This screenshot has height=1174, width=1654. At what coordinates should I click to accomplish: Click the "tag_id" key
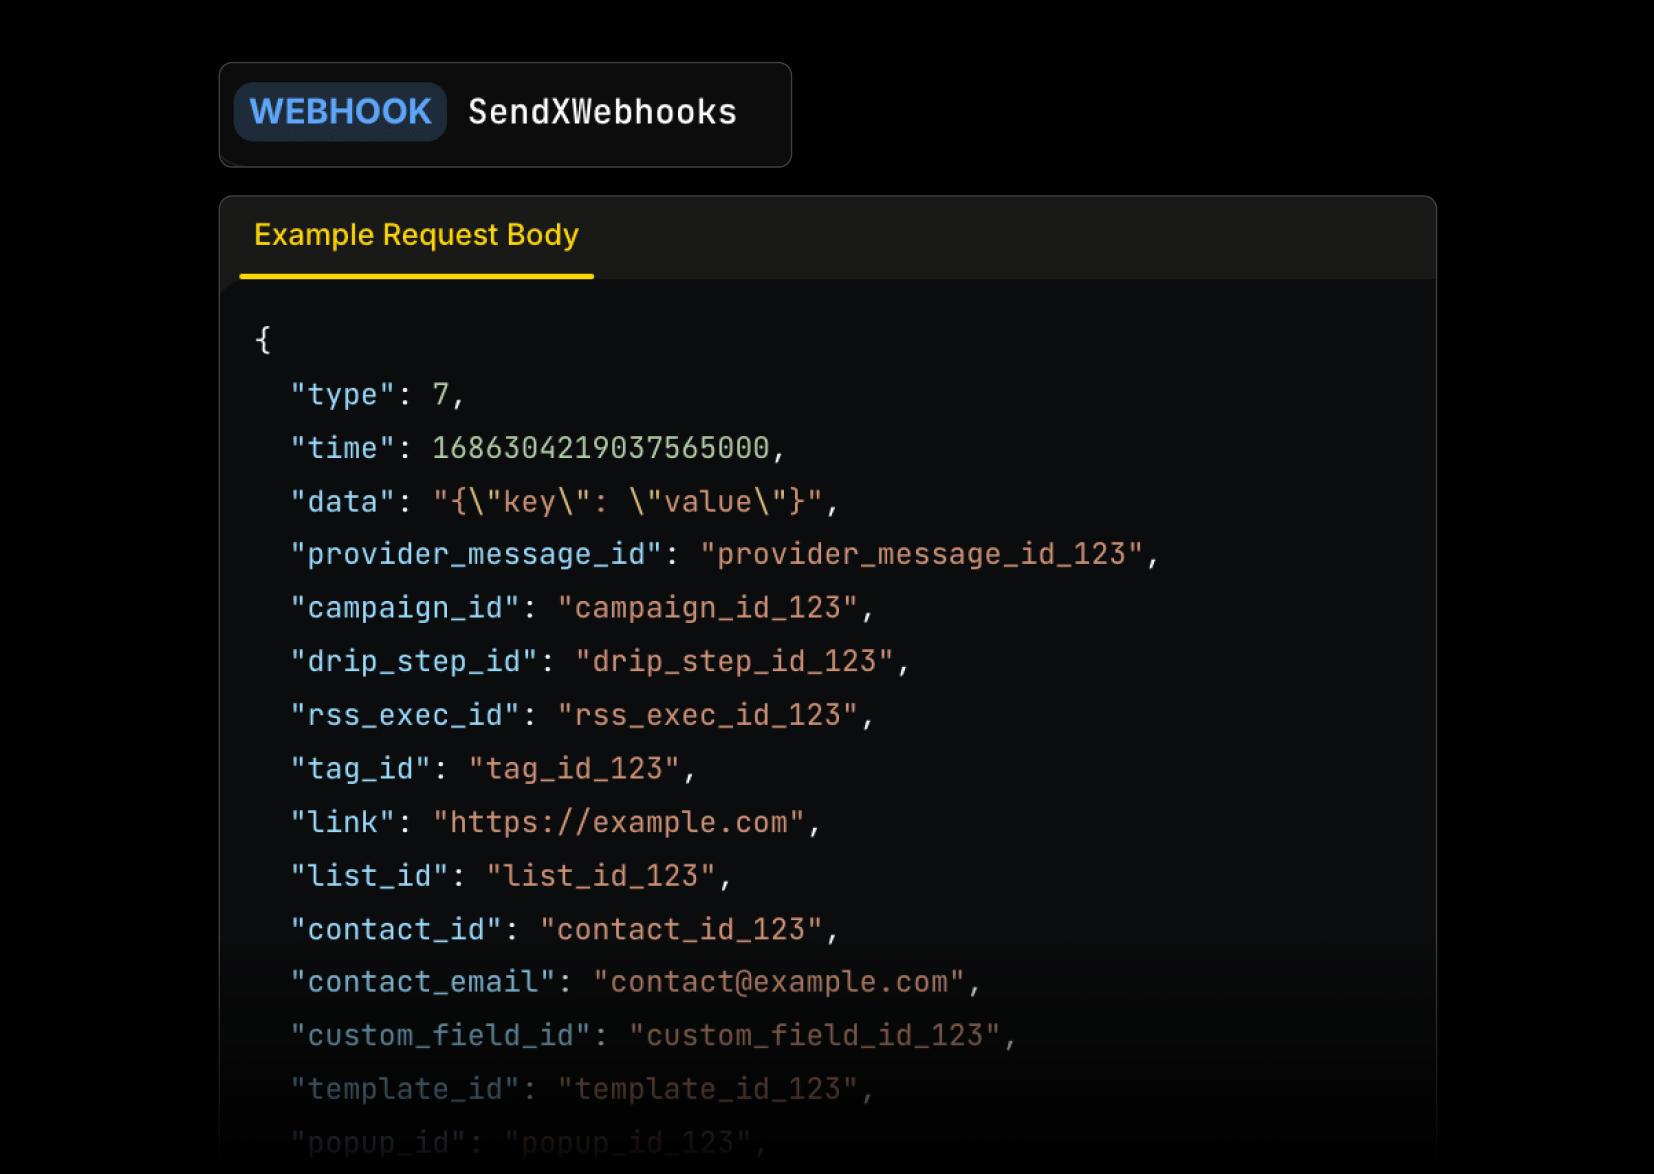click(x=361, y=769)
